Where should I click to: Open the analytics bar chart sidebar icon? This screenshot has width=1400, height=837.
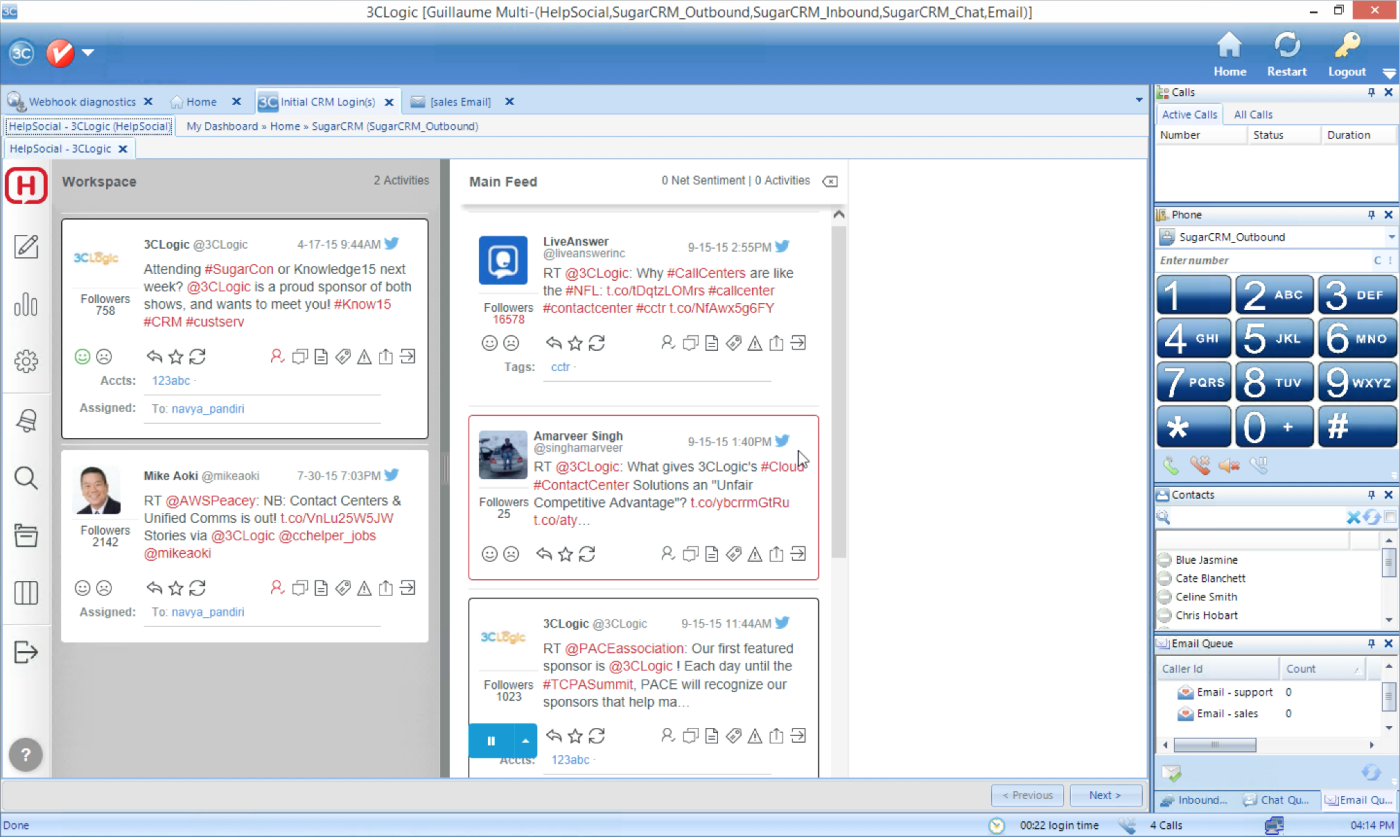(26, 304)
